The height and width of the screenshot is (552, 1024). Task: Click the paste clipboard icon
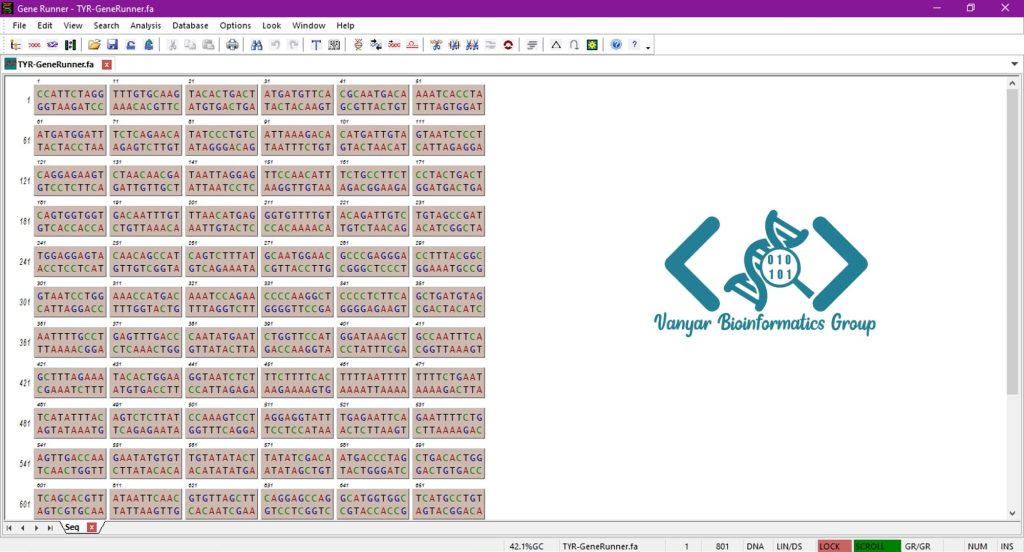(208, 44)
